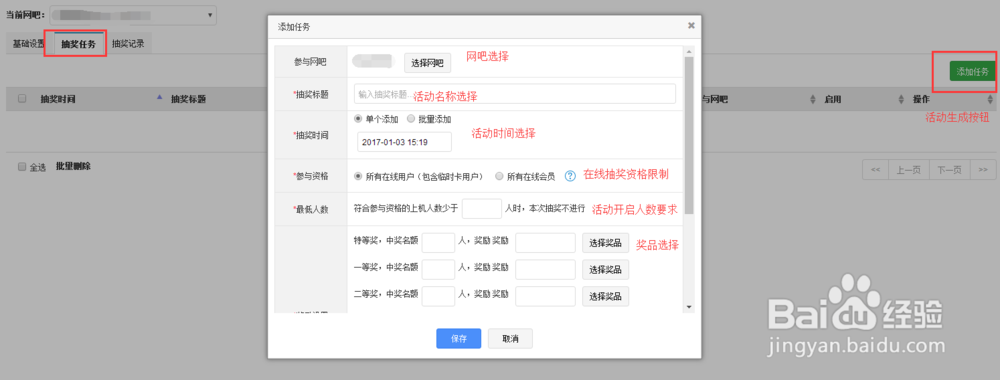Image resolution: width=1000 pixels, height=380 pixels.
Task: Click the 批量删除 link
Action: (x=73, y=166)
